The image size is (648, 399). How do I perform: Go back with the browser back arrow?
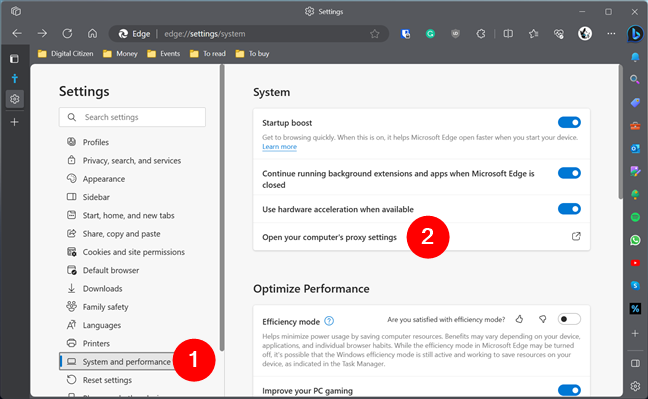coord(17,33)
